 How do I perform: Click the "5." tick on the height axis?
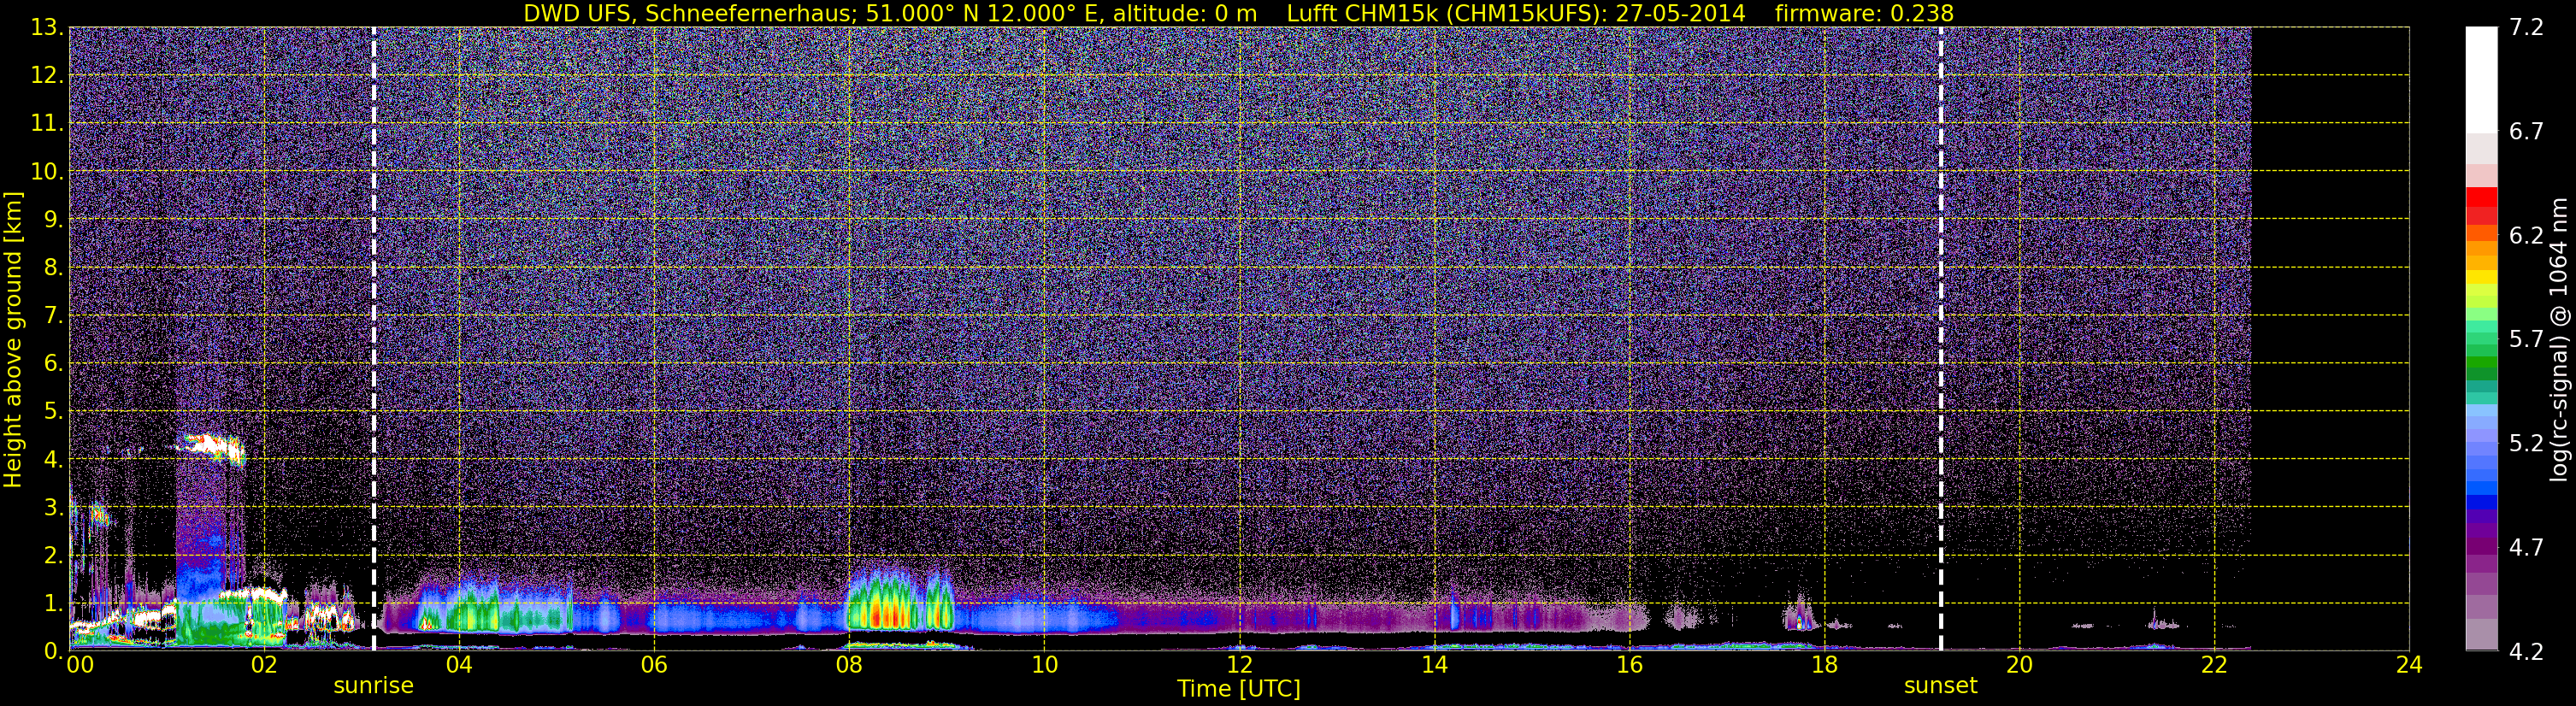52,411
